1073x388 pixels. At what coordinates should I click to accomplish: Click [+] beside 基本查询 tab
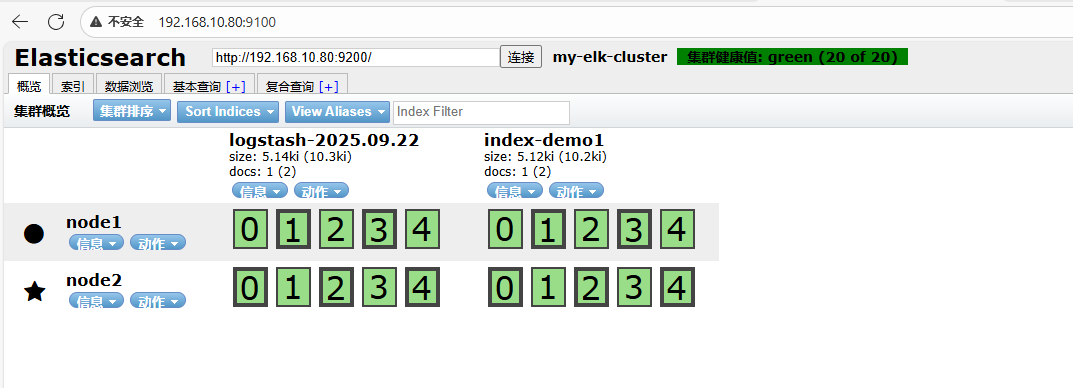tap(235, 87)
